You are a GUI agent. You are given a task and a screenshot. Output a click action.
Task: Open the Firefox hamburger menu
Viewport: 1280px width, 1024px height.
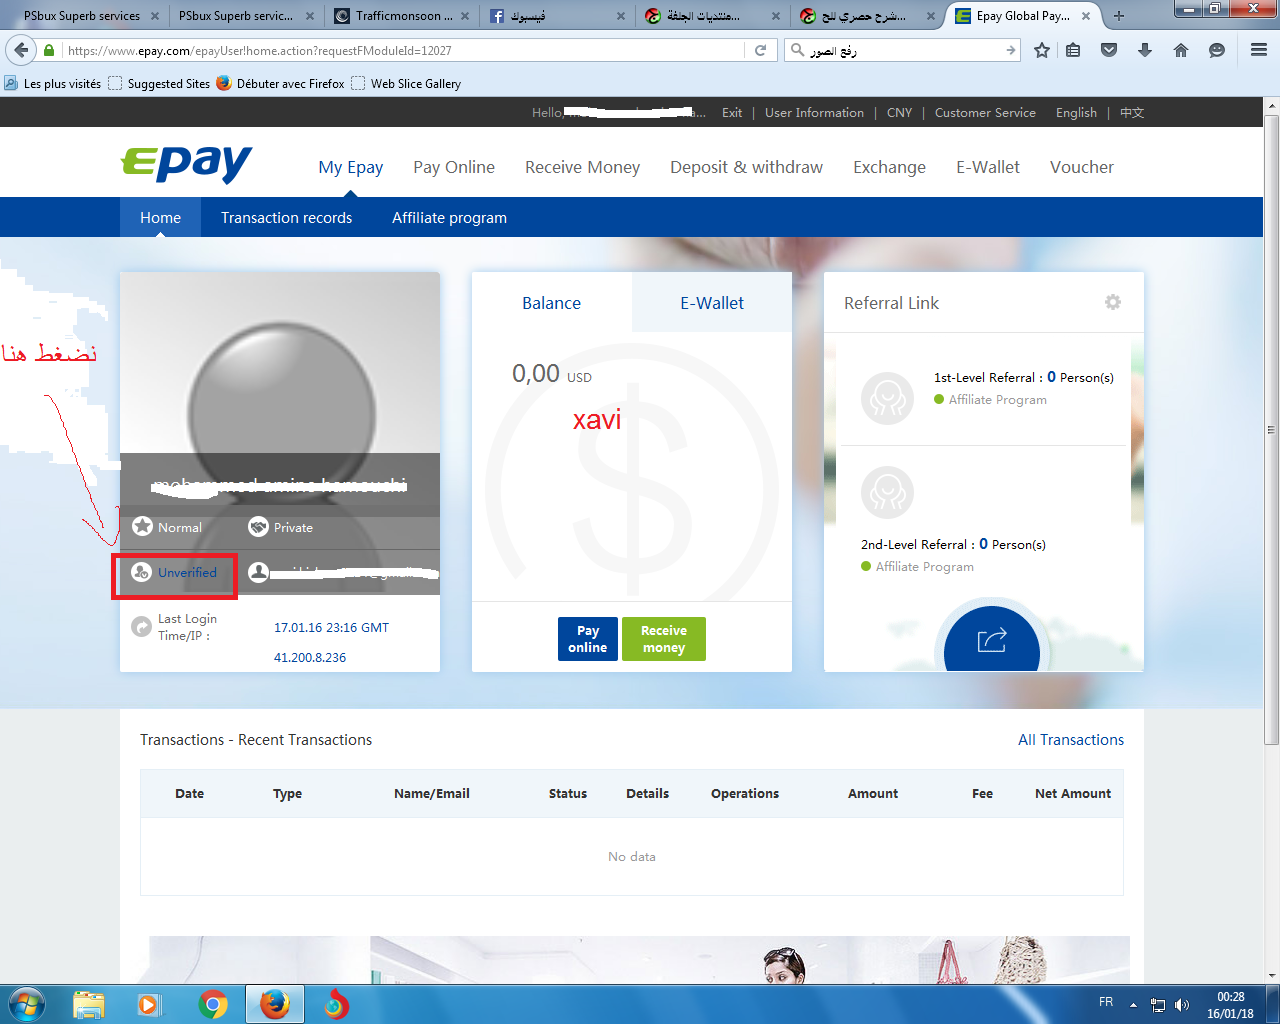click(1259, 50)
